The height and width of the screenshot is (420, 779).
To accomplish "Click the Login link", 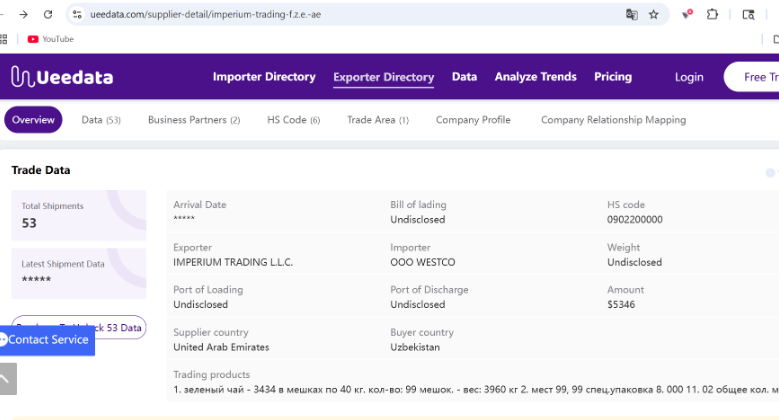I will 689,77.
